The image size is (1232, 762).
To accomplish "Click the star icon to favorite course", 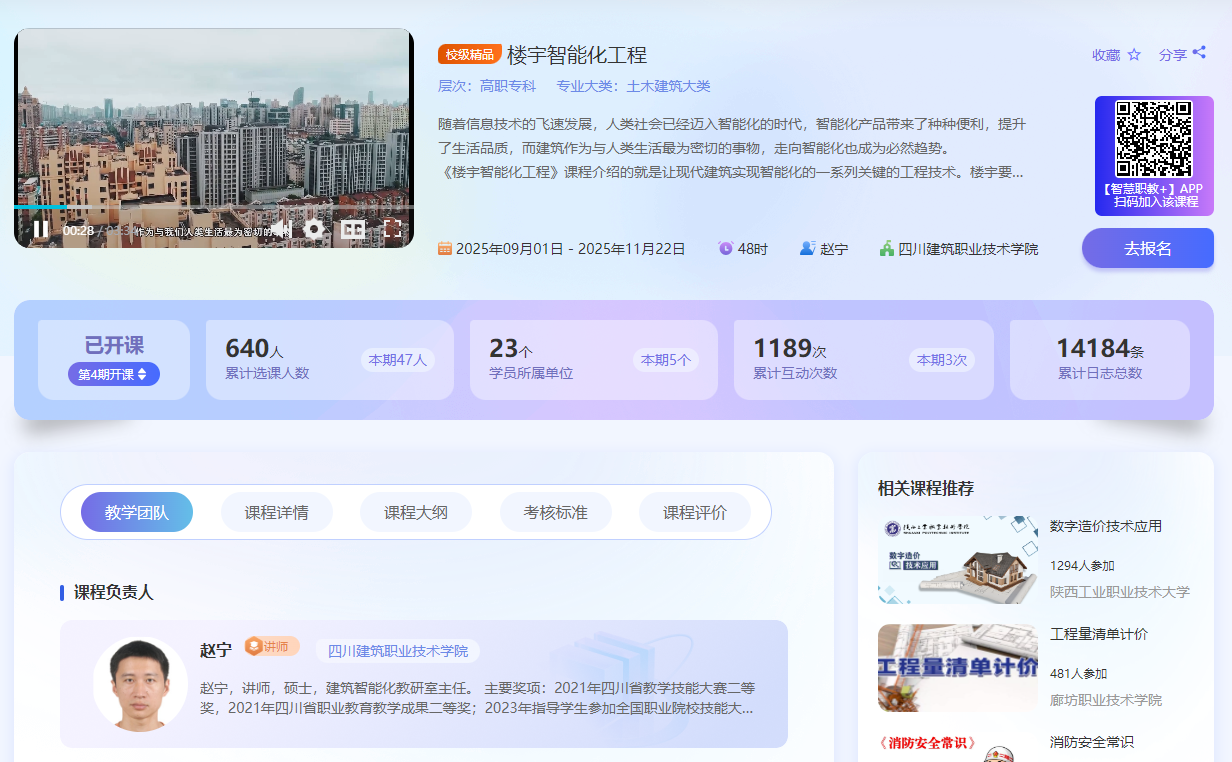I will coord(1134,55).
